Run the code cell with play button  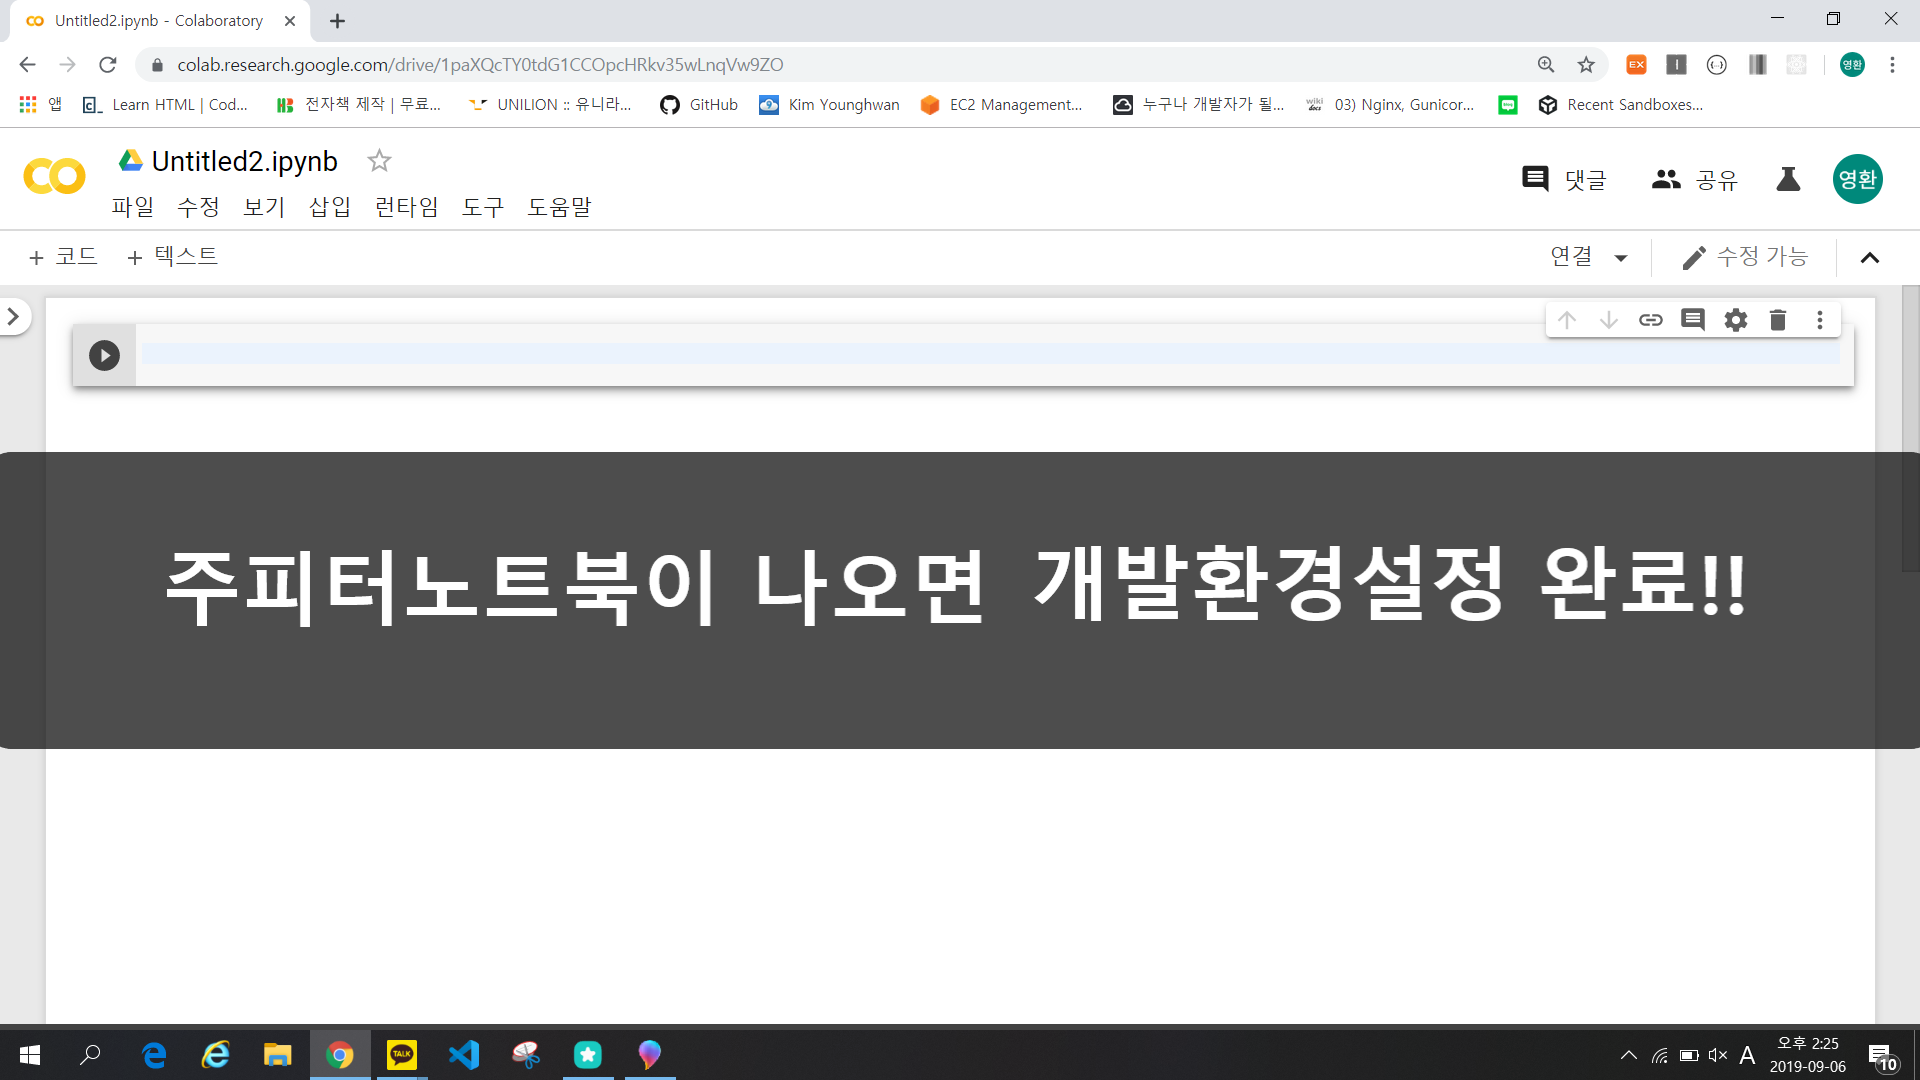(x=104, y=355)
